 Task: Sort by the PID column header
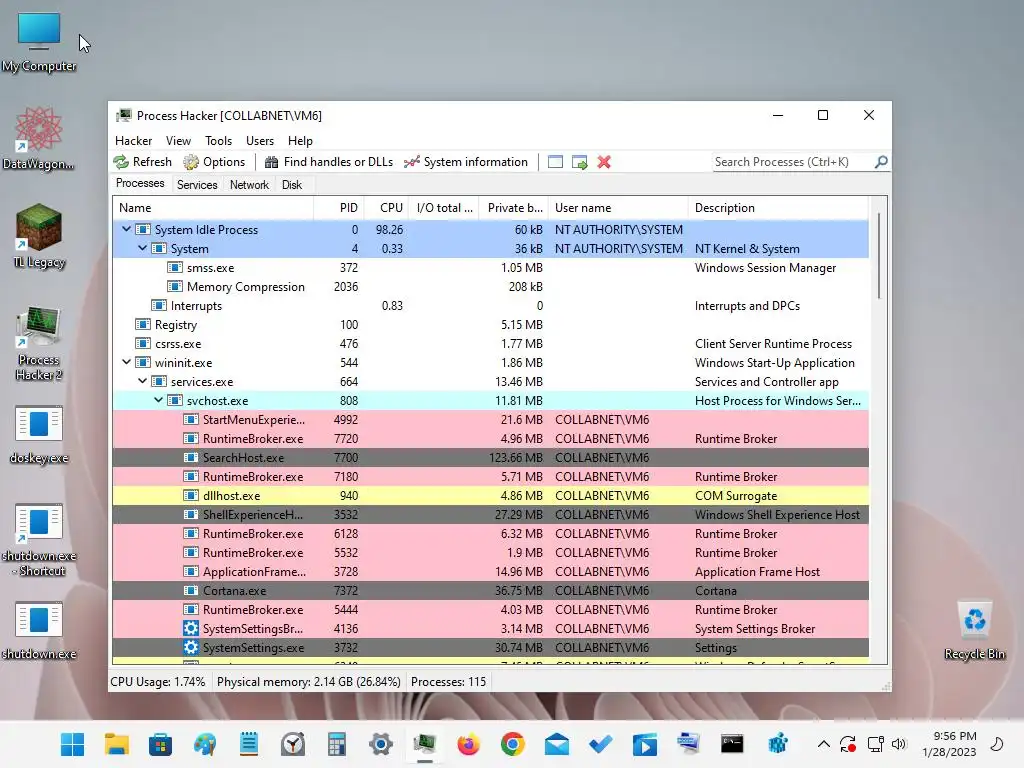[x=339, y=208]
